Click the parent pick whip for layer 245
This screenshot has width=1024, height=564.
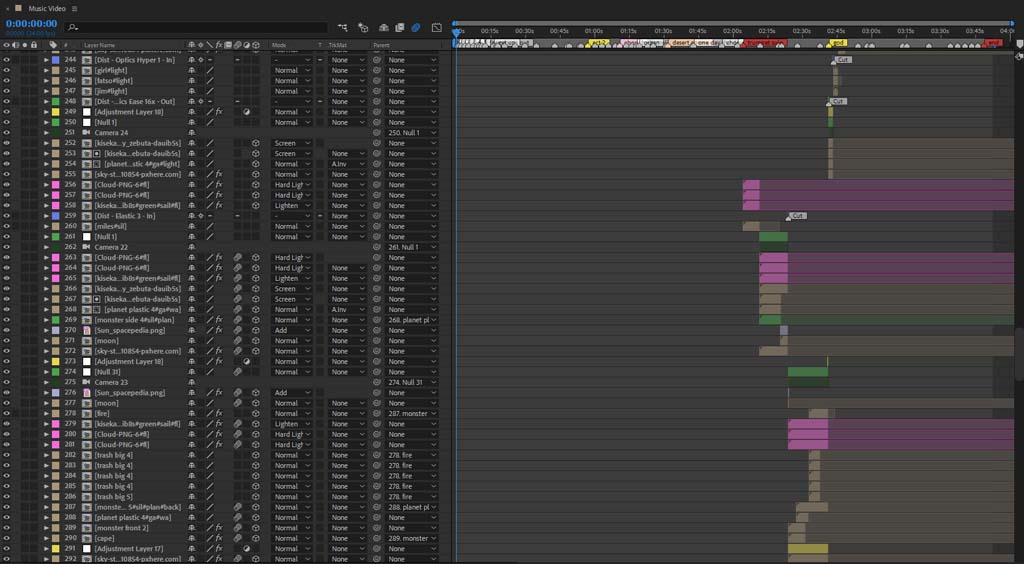coord(377,70)
